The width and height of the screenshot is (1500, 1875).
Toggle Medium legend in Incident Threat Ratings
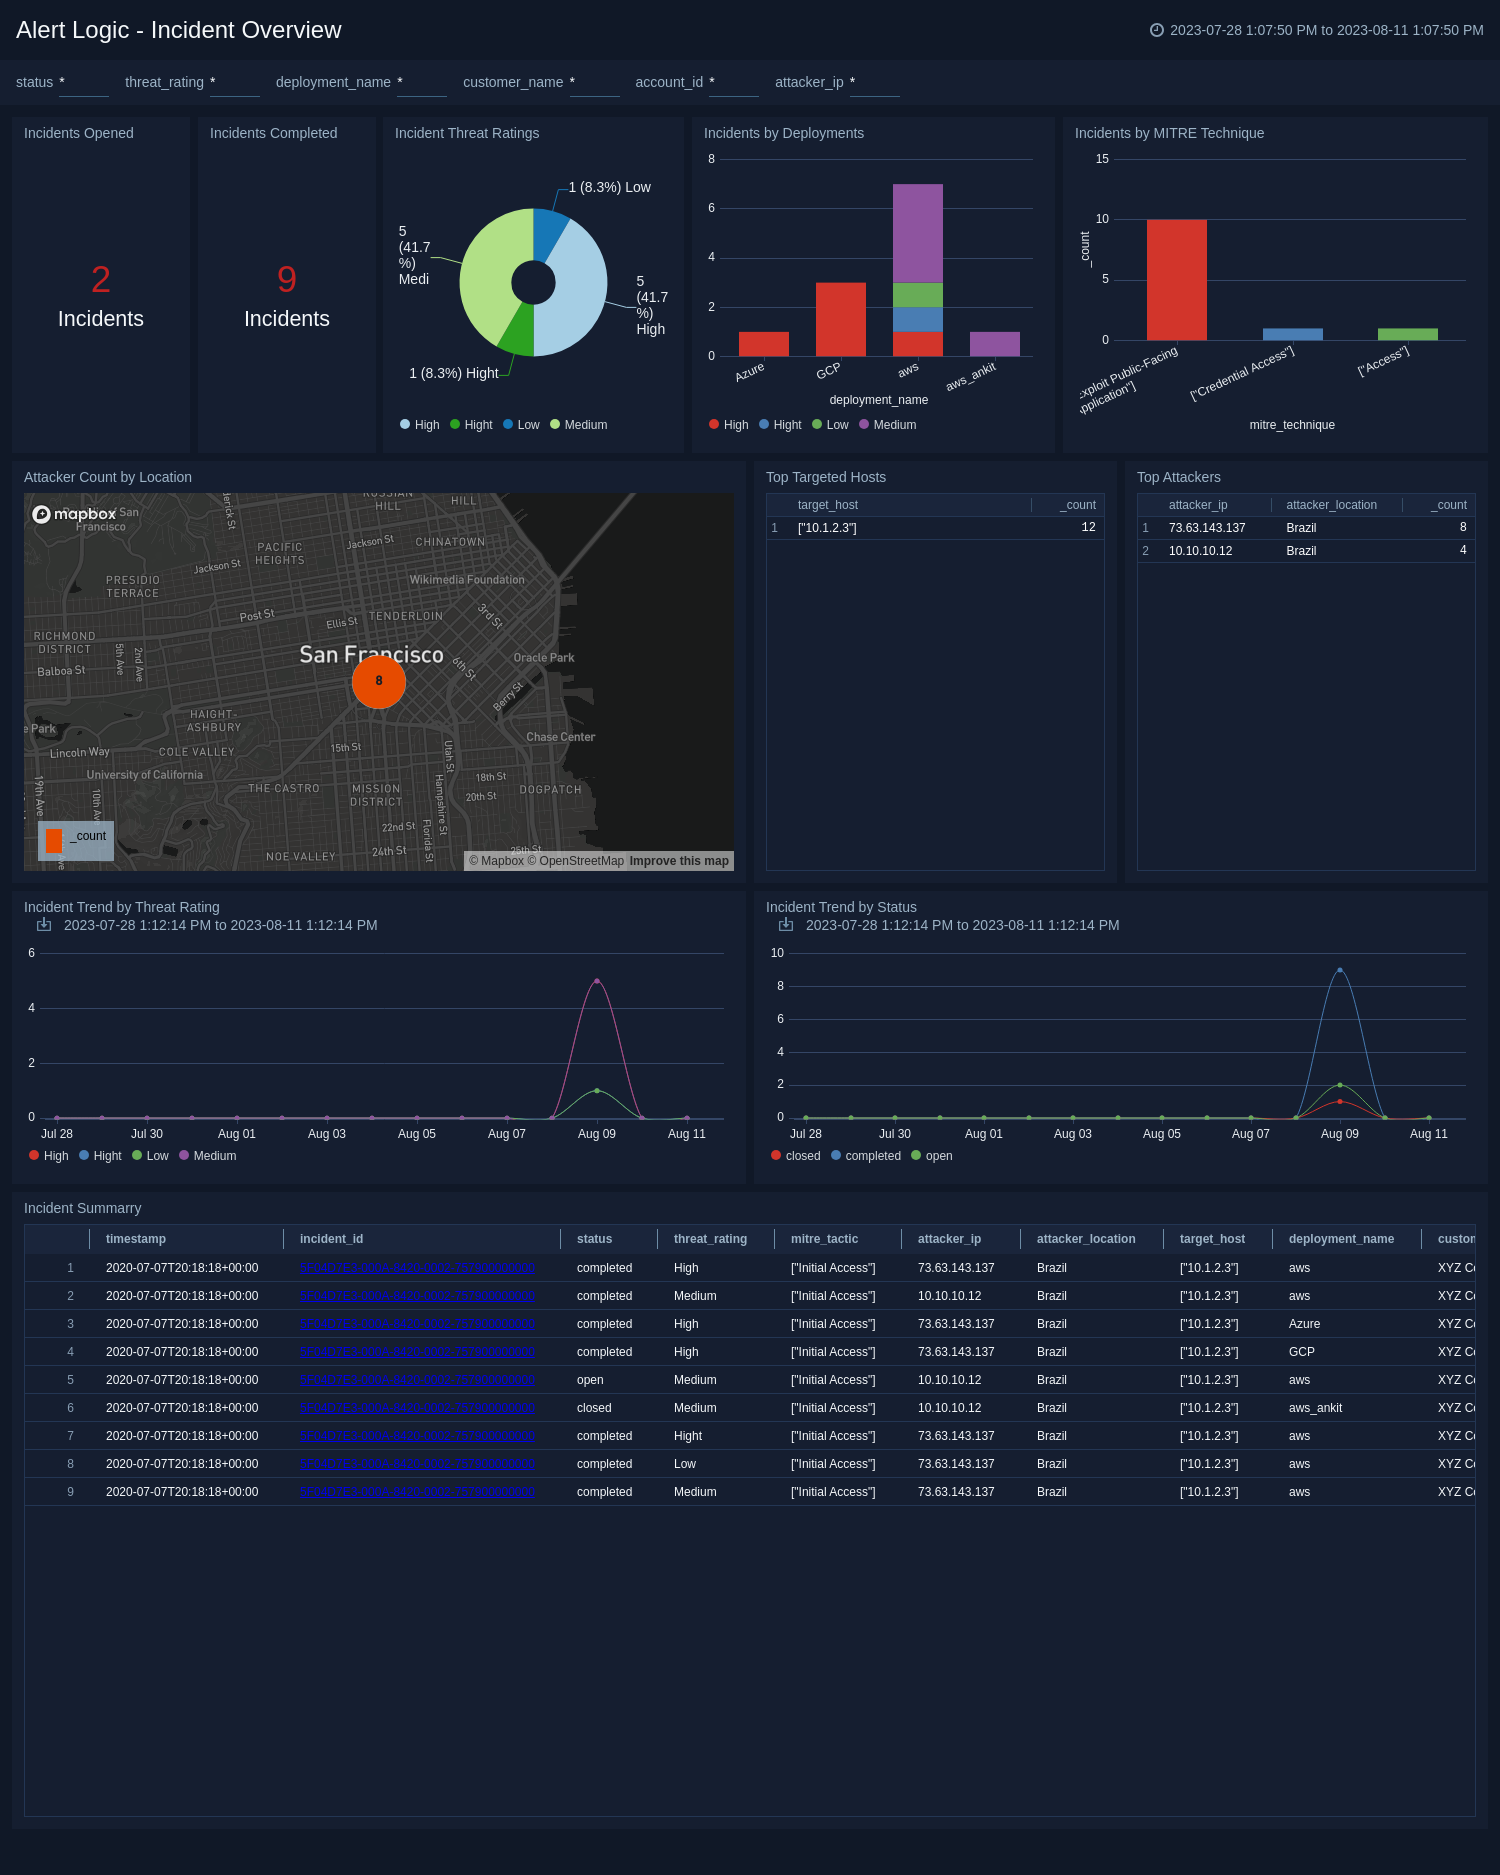(579, 425)
